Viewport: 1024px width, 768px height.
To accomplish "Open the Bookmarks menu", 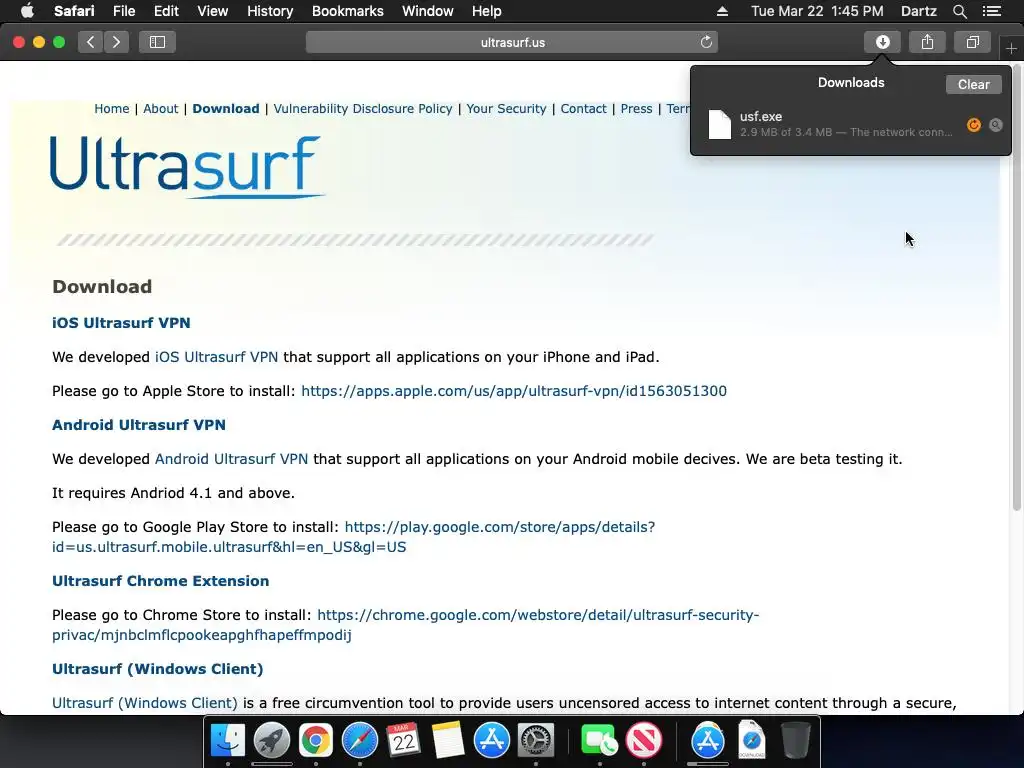I will (347, 11).
